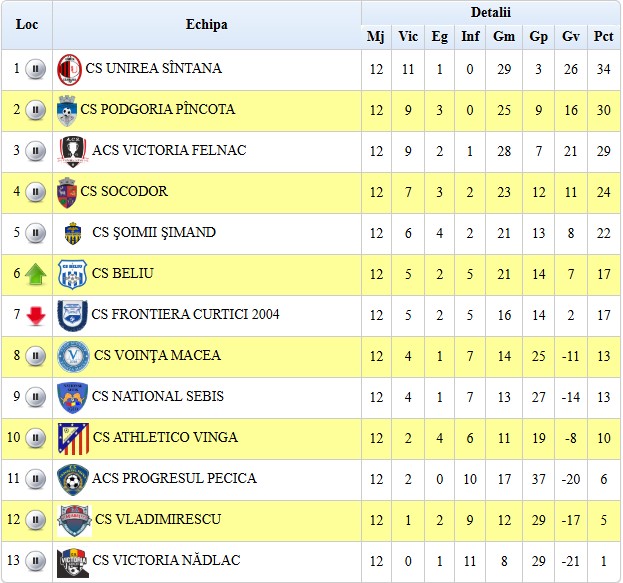Click the pause status icon in position 1
The image size is (623, 583).
click(36, 69)
